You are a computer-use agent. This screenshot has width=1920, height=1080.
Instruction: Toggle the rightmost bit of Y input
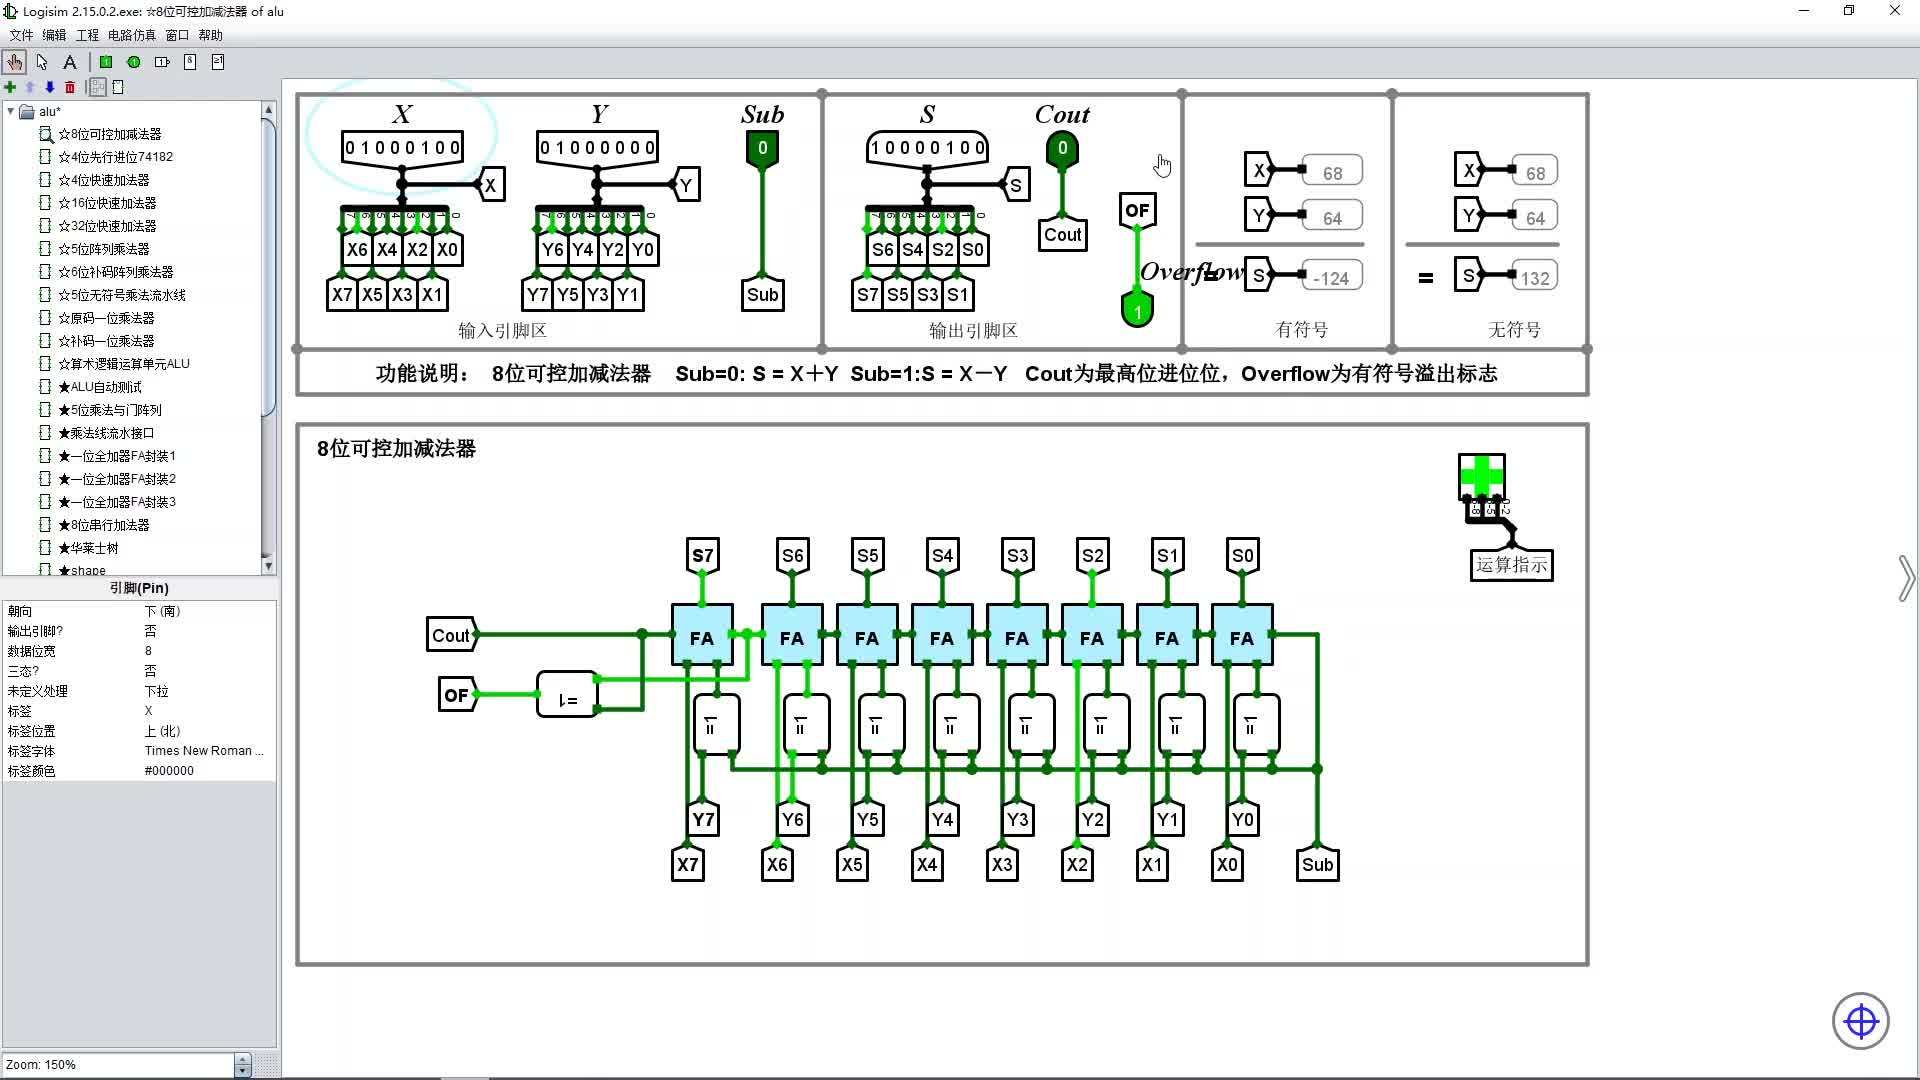point(650,148)
